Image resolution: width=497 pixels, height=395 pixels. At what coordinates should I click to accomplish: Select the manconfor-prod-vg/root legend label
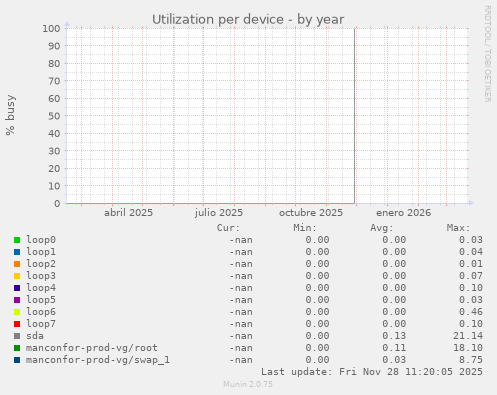(x=92, y=348)
